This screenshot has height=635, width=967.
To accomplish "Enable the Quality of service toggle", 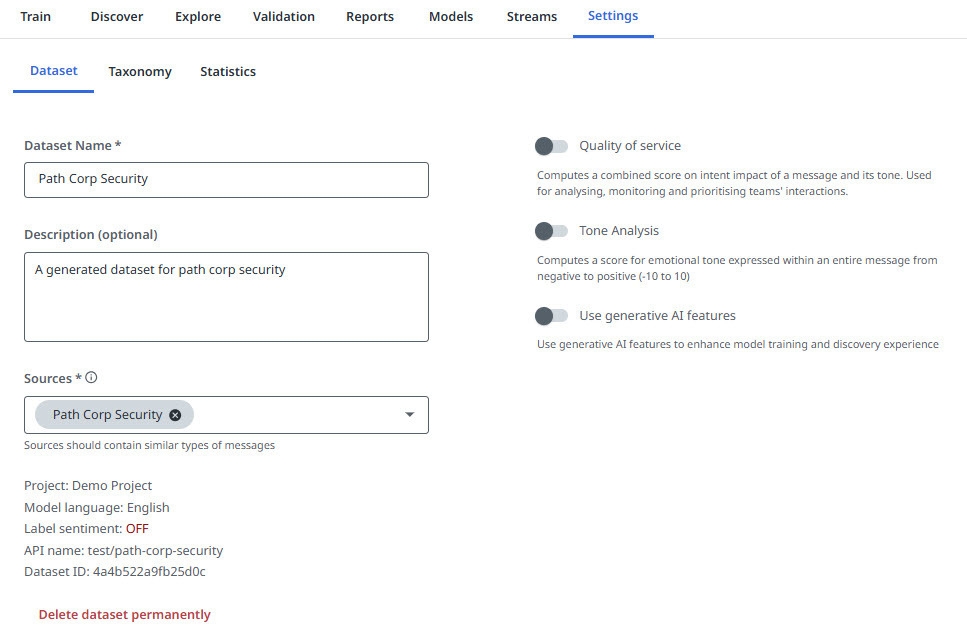I will click(551, 146).
